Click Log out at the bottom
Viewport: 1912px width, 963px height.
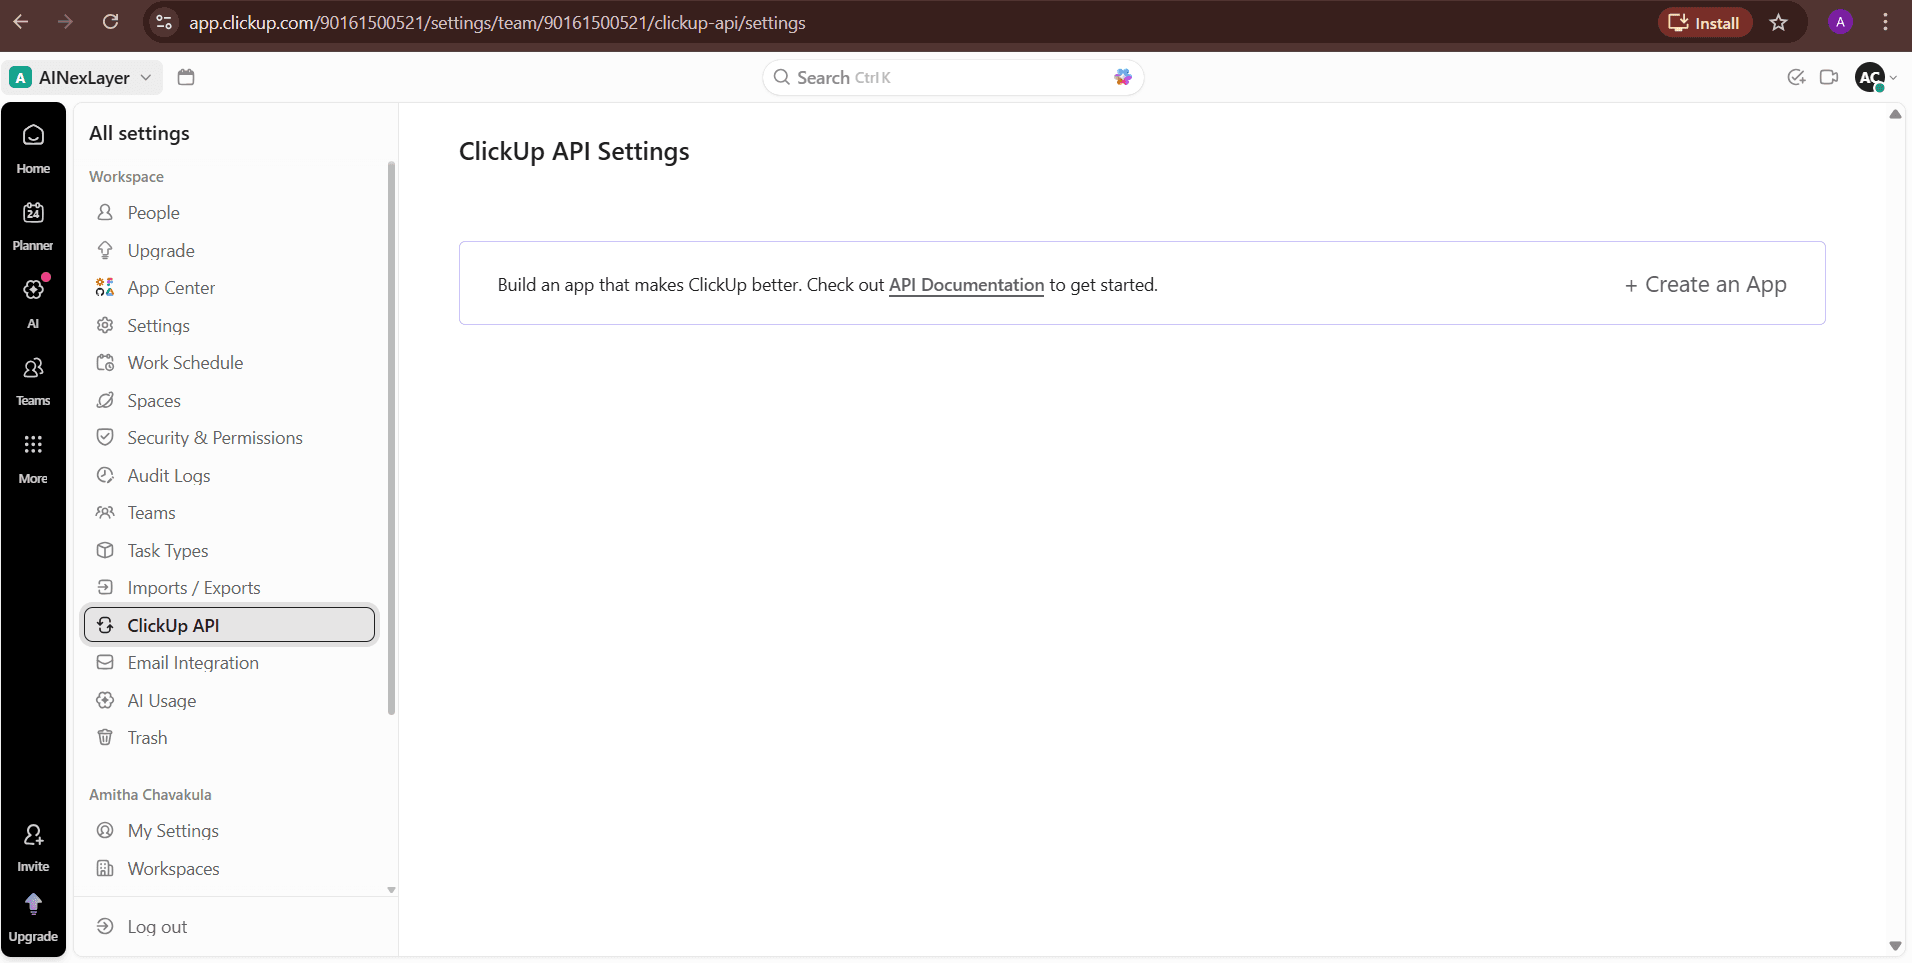(x=158, y=925)
